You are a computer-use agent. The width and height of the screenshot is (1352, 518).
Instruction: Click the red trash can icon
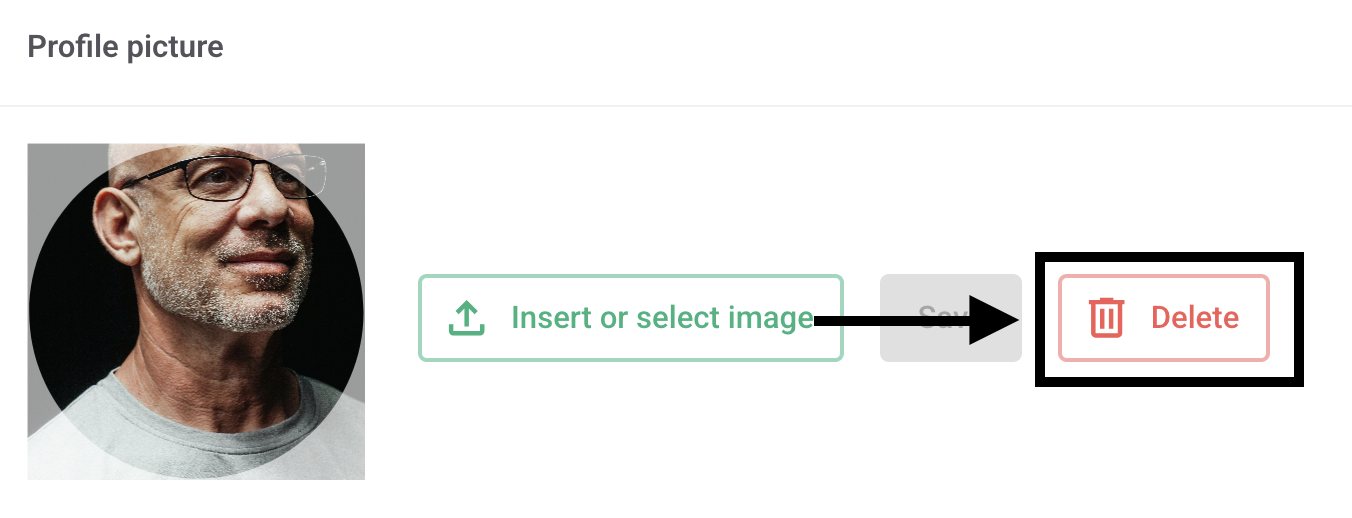1106,318
